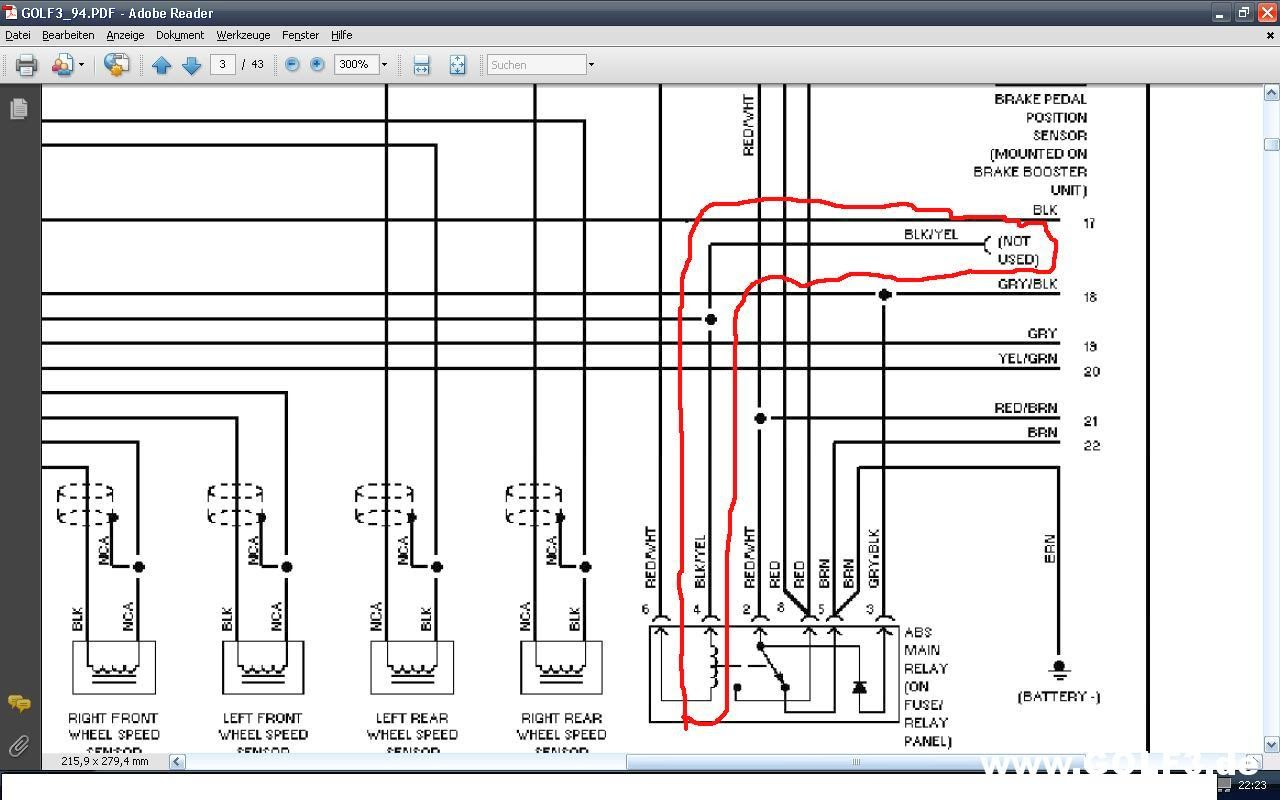Click the page size 215,9 x 279,4 mm

(x=104, y=761)
